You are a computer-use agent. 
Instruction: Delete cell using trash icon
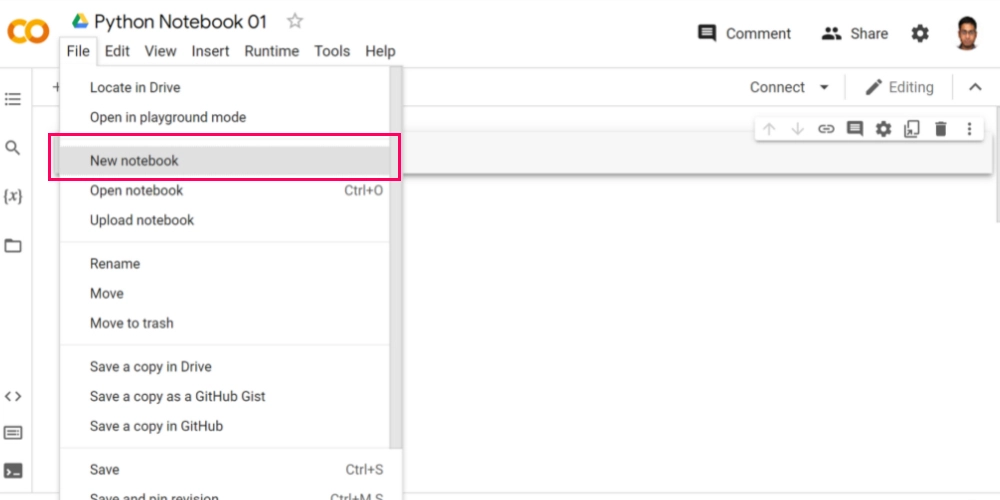pyautogui.click(x=940, y=129)
